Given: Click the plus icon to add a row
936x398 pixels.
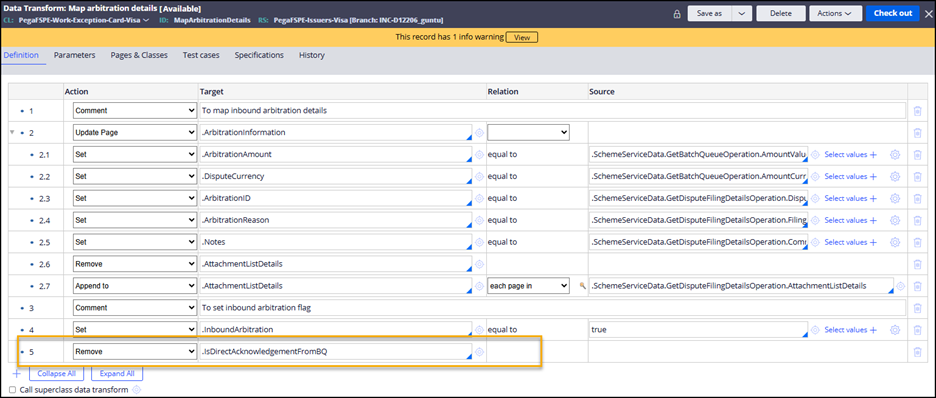Looking at the screenshot, I should [17, 374].
